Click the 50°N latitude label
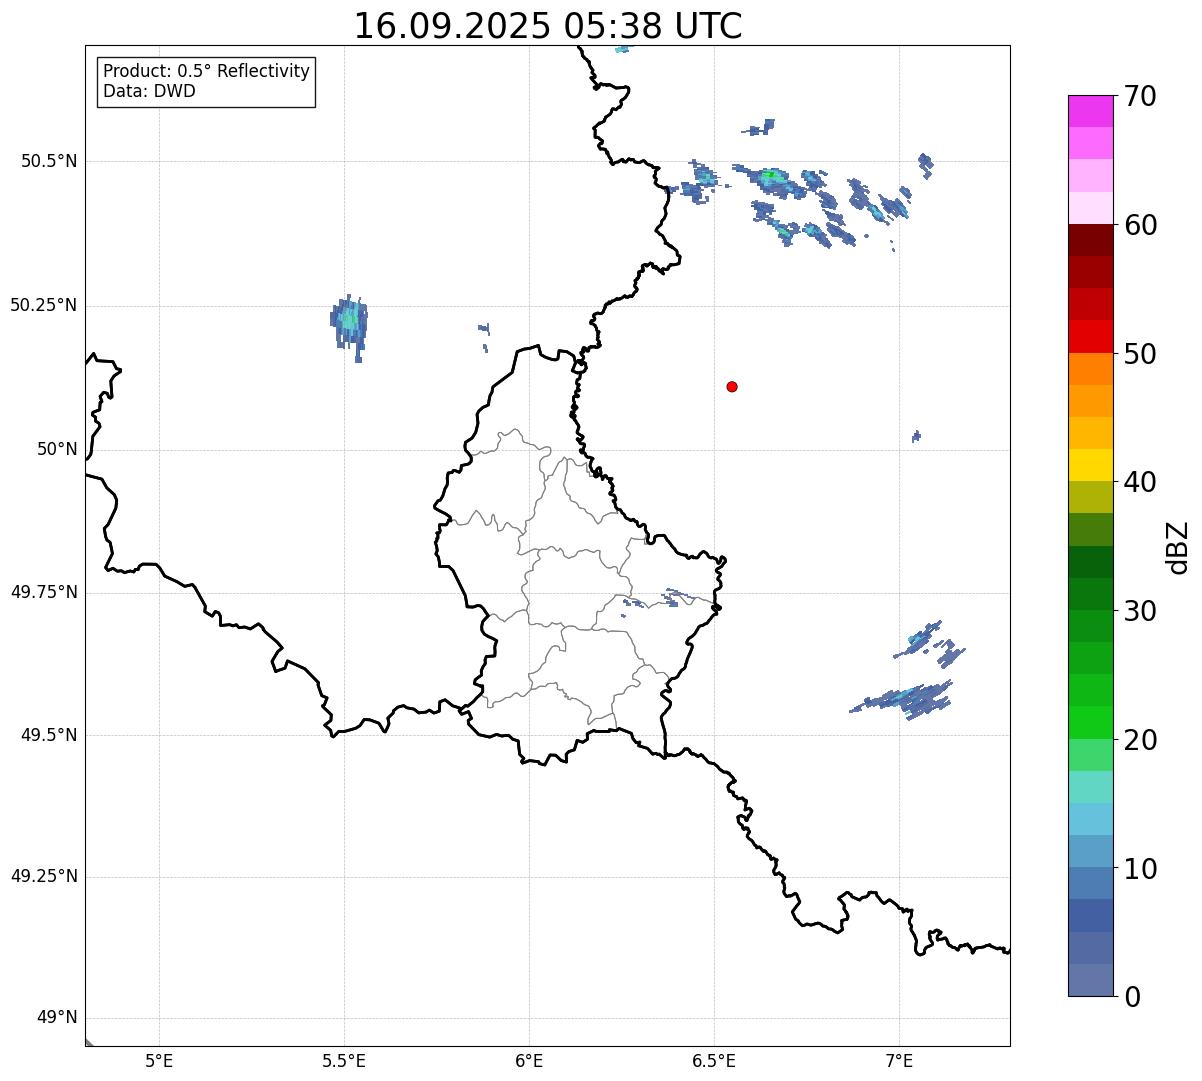 click(x=57, y=449)
